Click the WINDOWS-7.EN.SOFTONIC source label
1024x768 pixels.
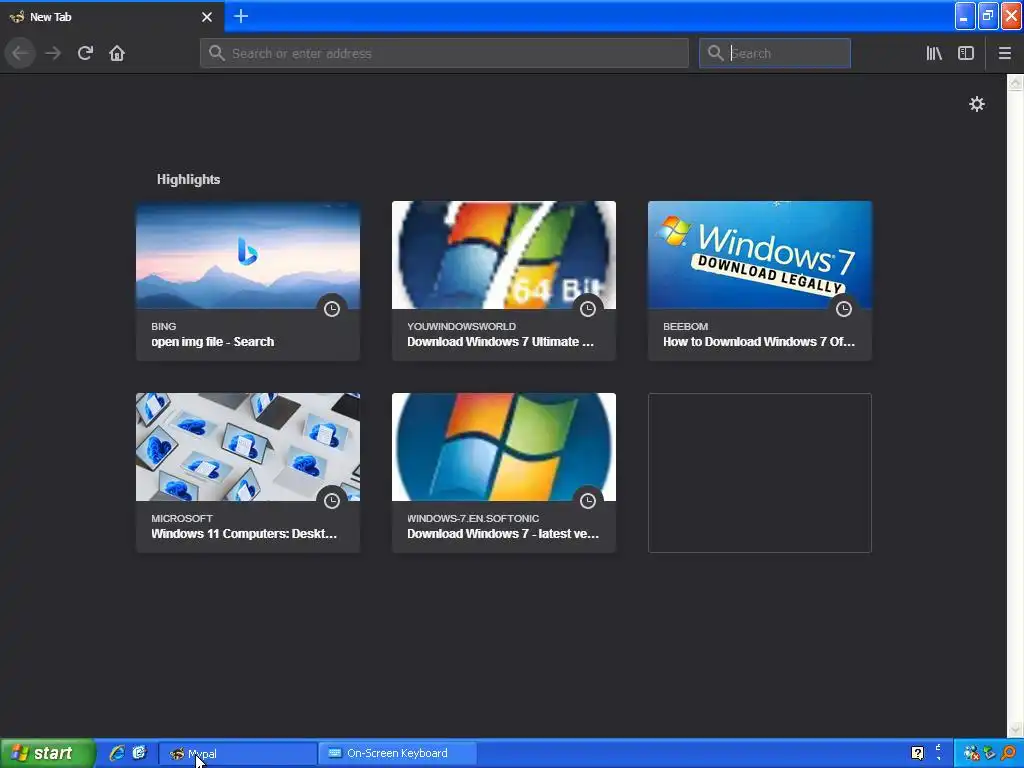tap(473, 518)
